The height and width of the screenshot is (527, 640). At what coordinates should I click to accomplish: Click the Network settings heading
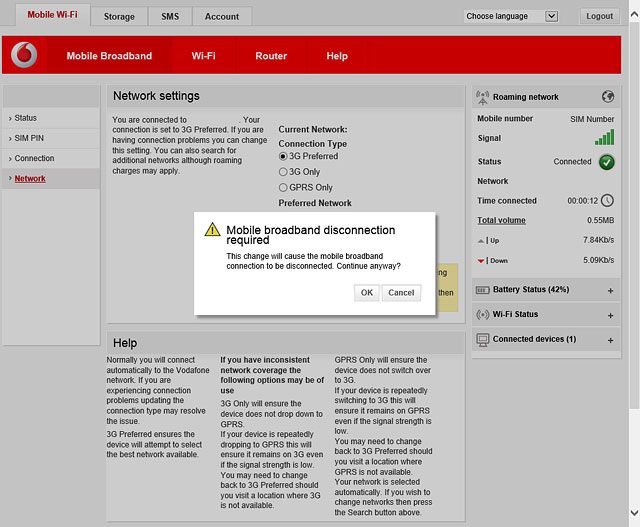[156, 96]
